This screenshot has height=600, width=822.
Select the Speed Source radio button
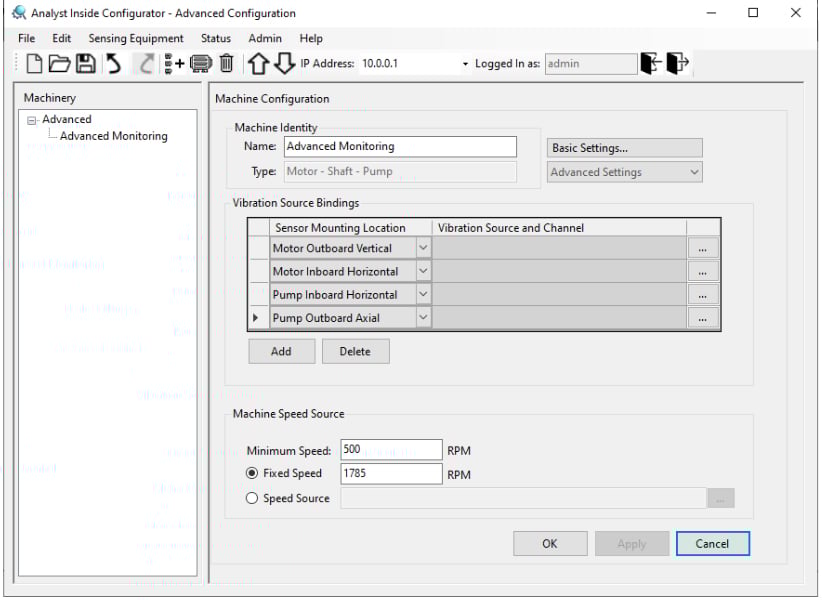coord(252,498)
